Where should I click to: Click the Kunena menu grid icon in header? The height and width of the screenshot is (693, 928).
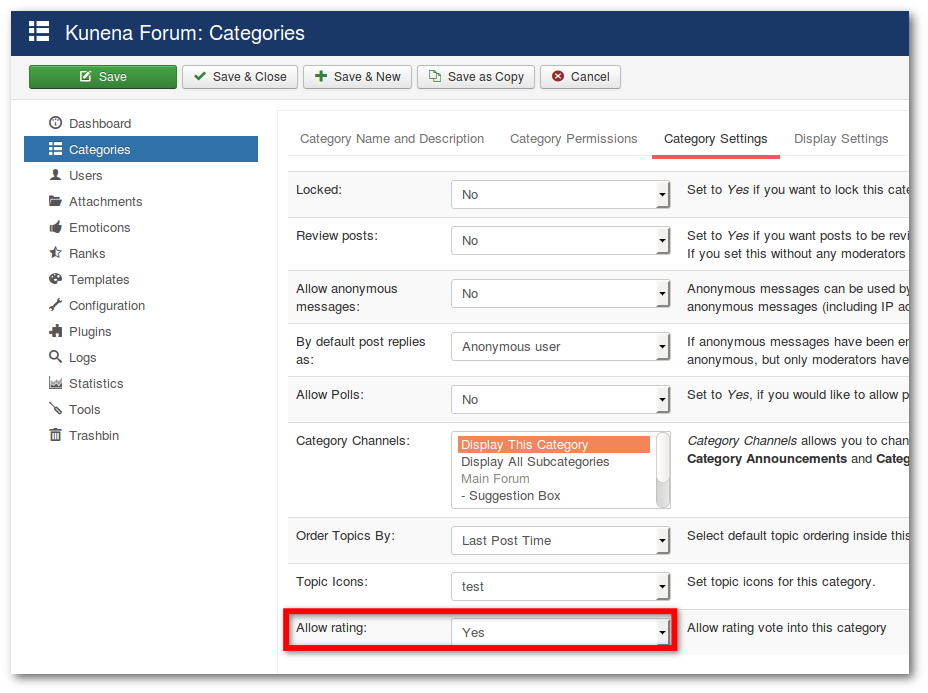39,31
